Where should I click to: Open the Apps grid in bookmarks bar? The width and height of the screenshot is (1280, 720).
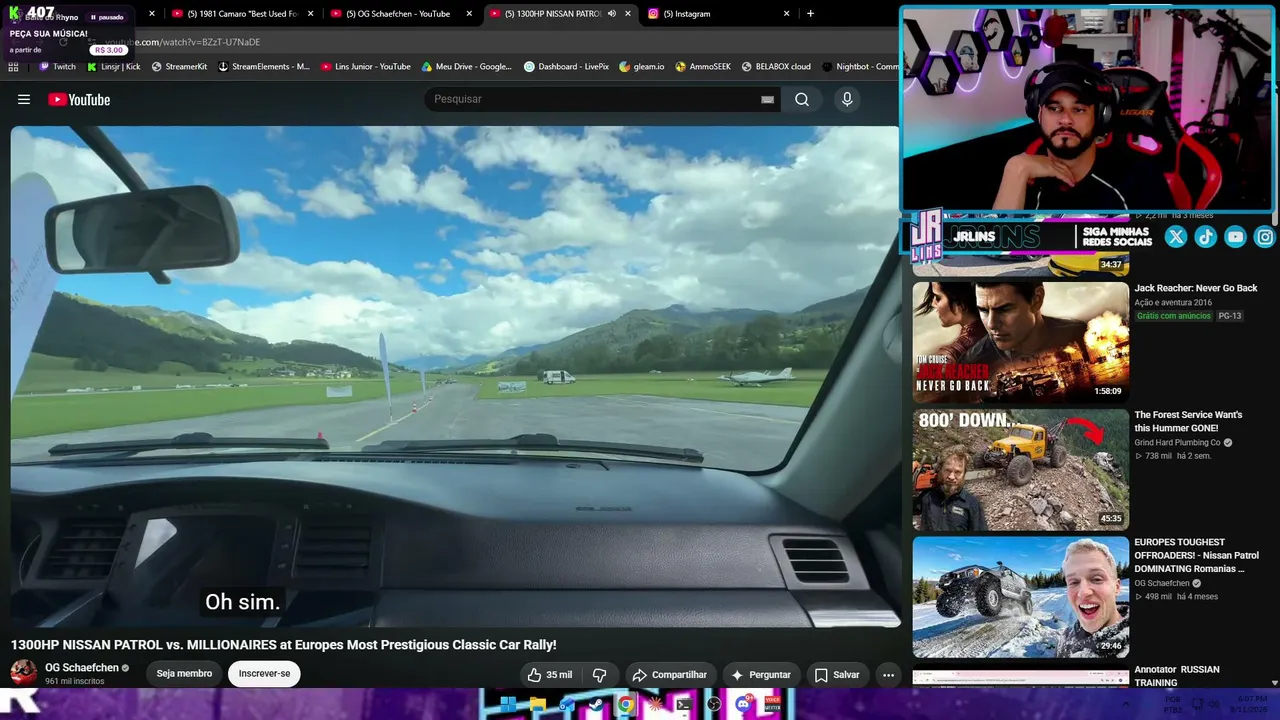coord(13,67)
